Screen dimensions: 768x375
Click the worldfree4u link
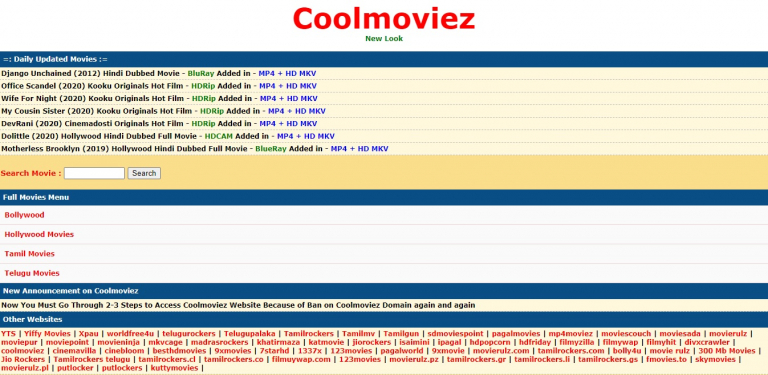tap(130, 334)
